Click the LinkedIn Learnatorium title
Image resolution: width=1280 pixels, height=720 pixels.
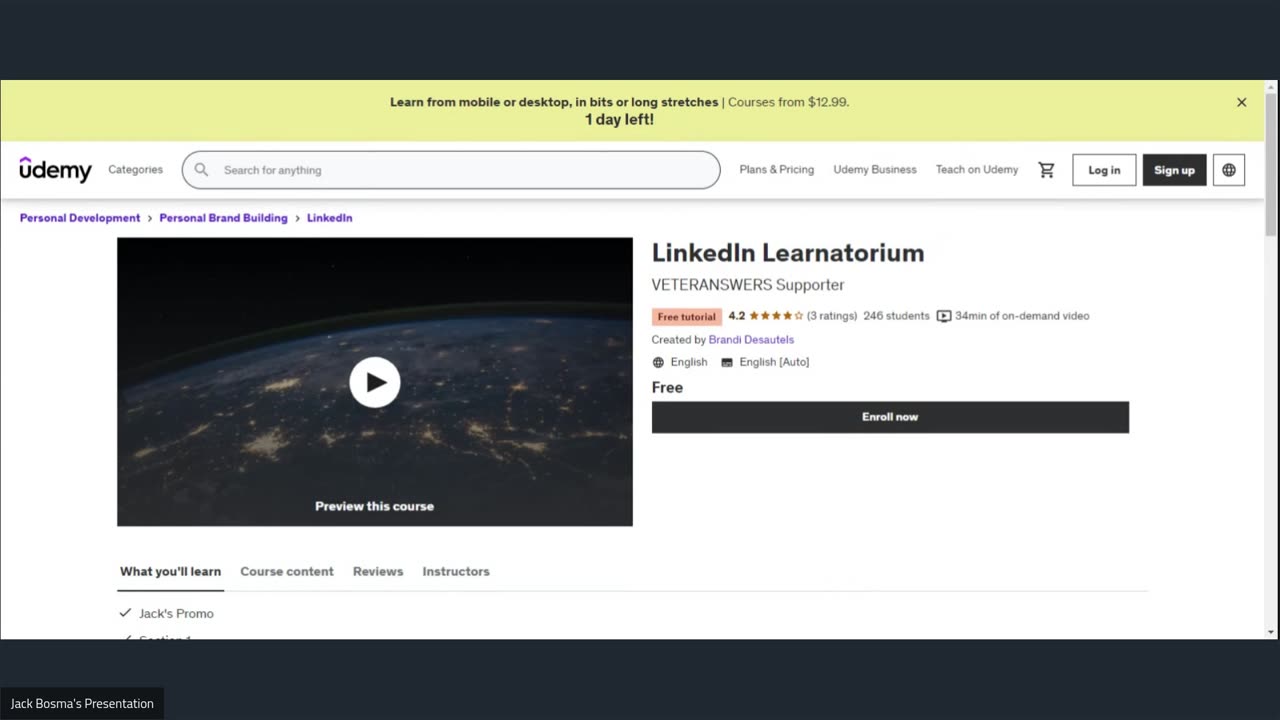tap(788, 253)
